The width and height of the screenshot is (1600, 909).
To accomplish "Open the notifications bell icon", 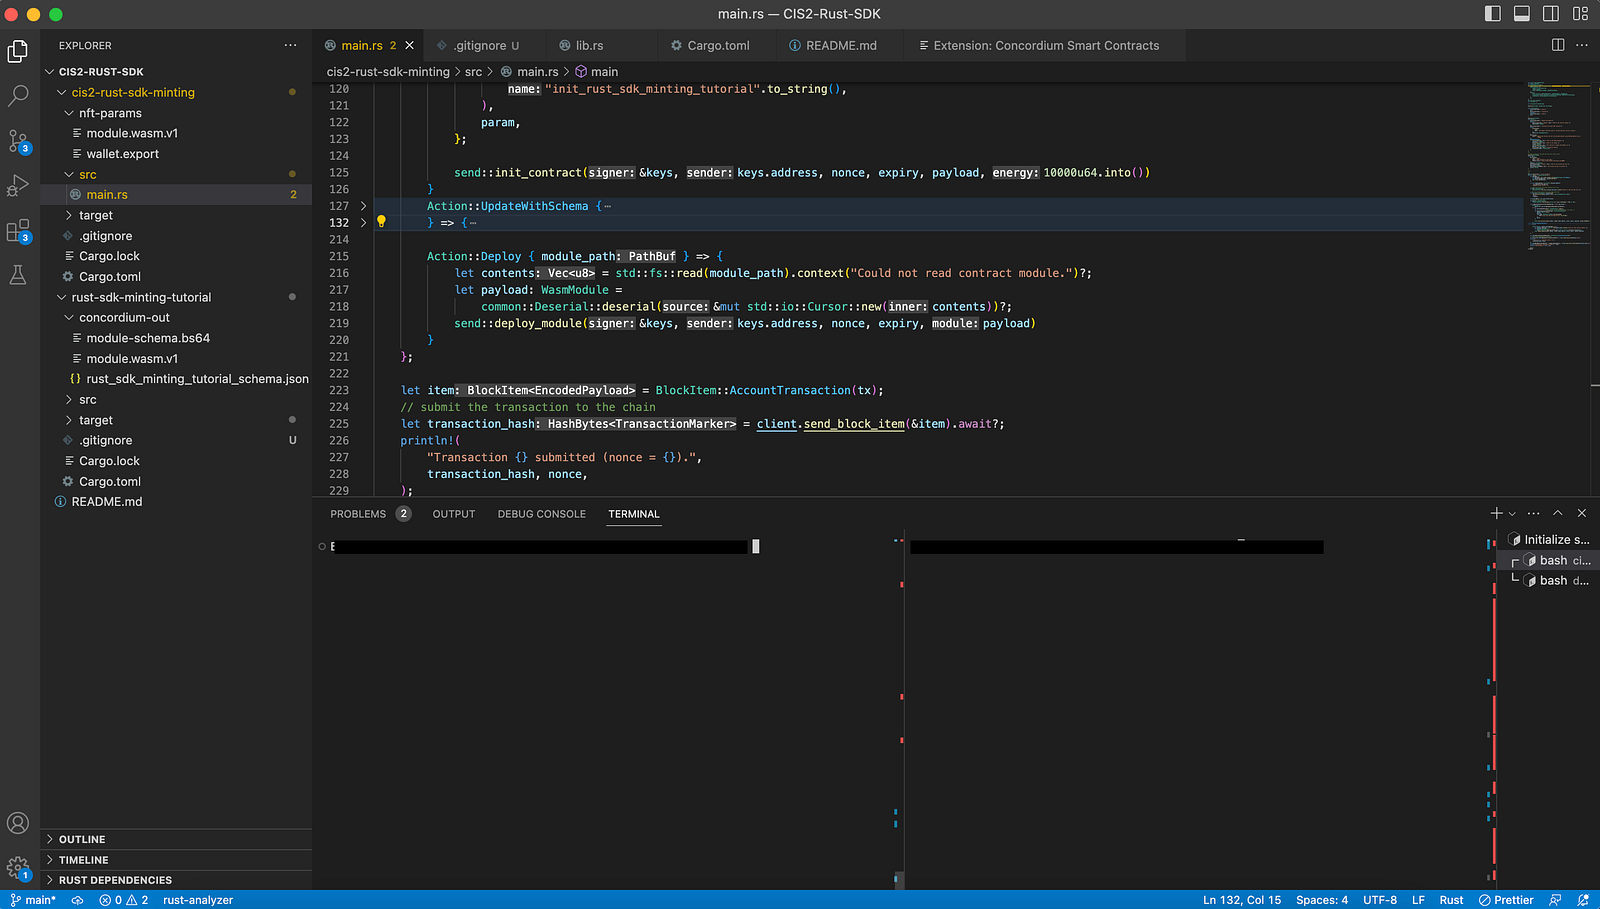I will click(1583, 900).
